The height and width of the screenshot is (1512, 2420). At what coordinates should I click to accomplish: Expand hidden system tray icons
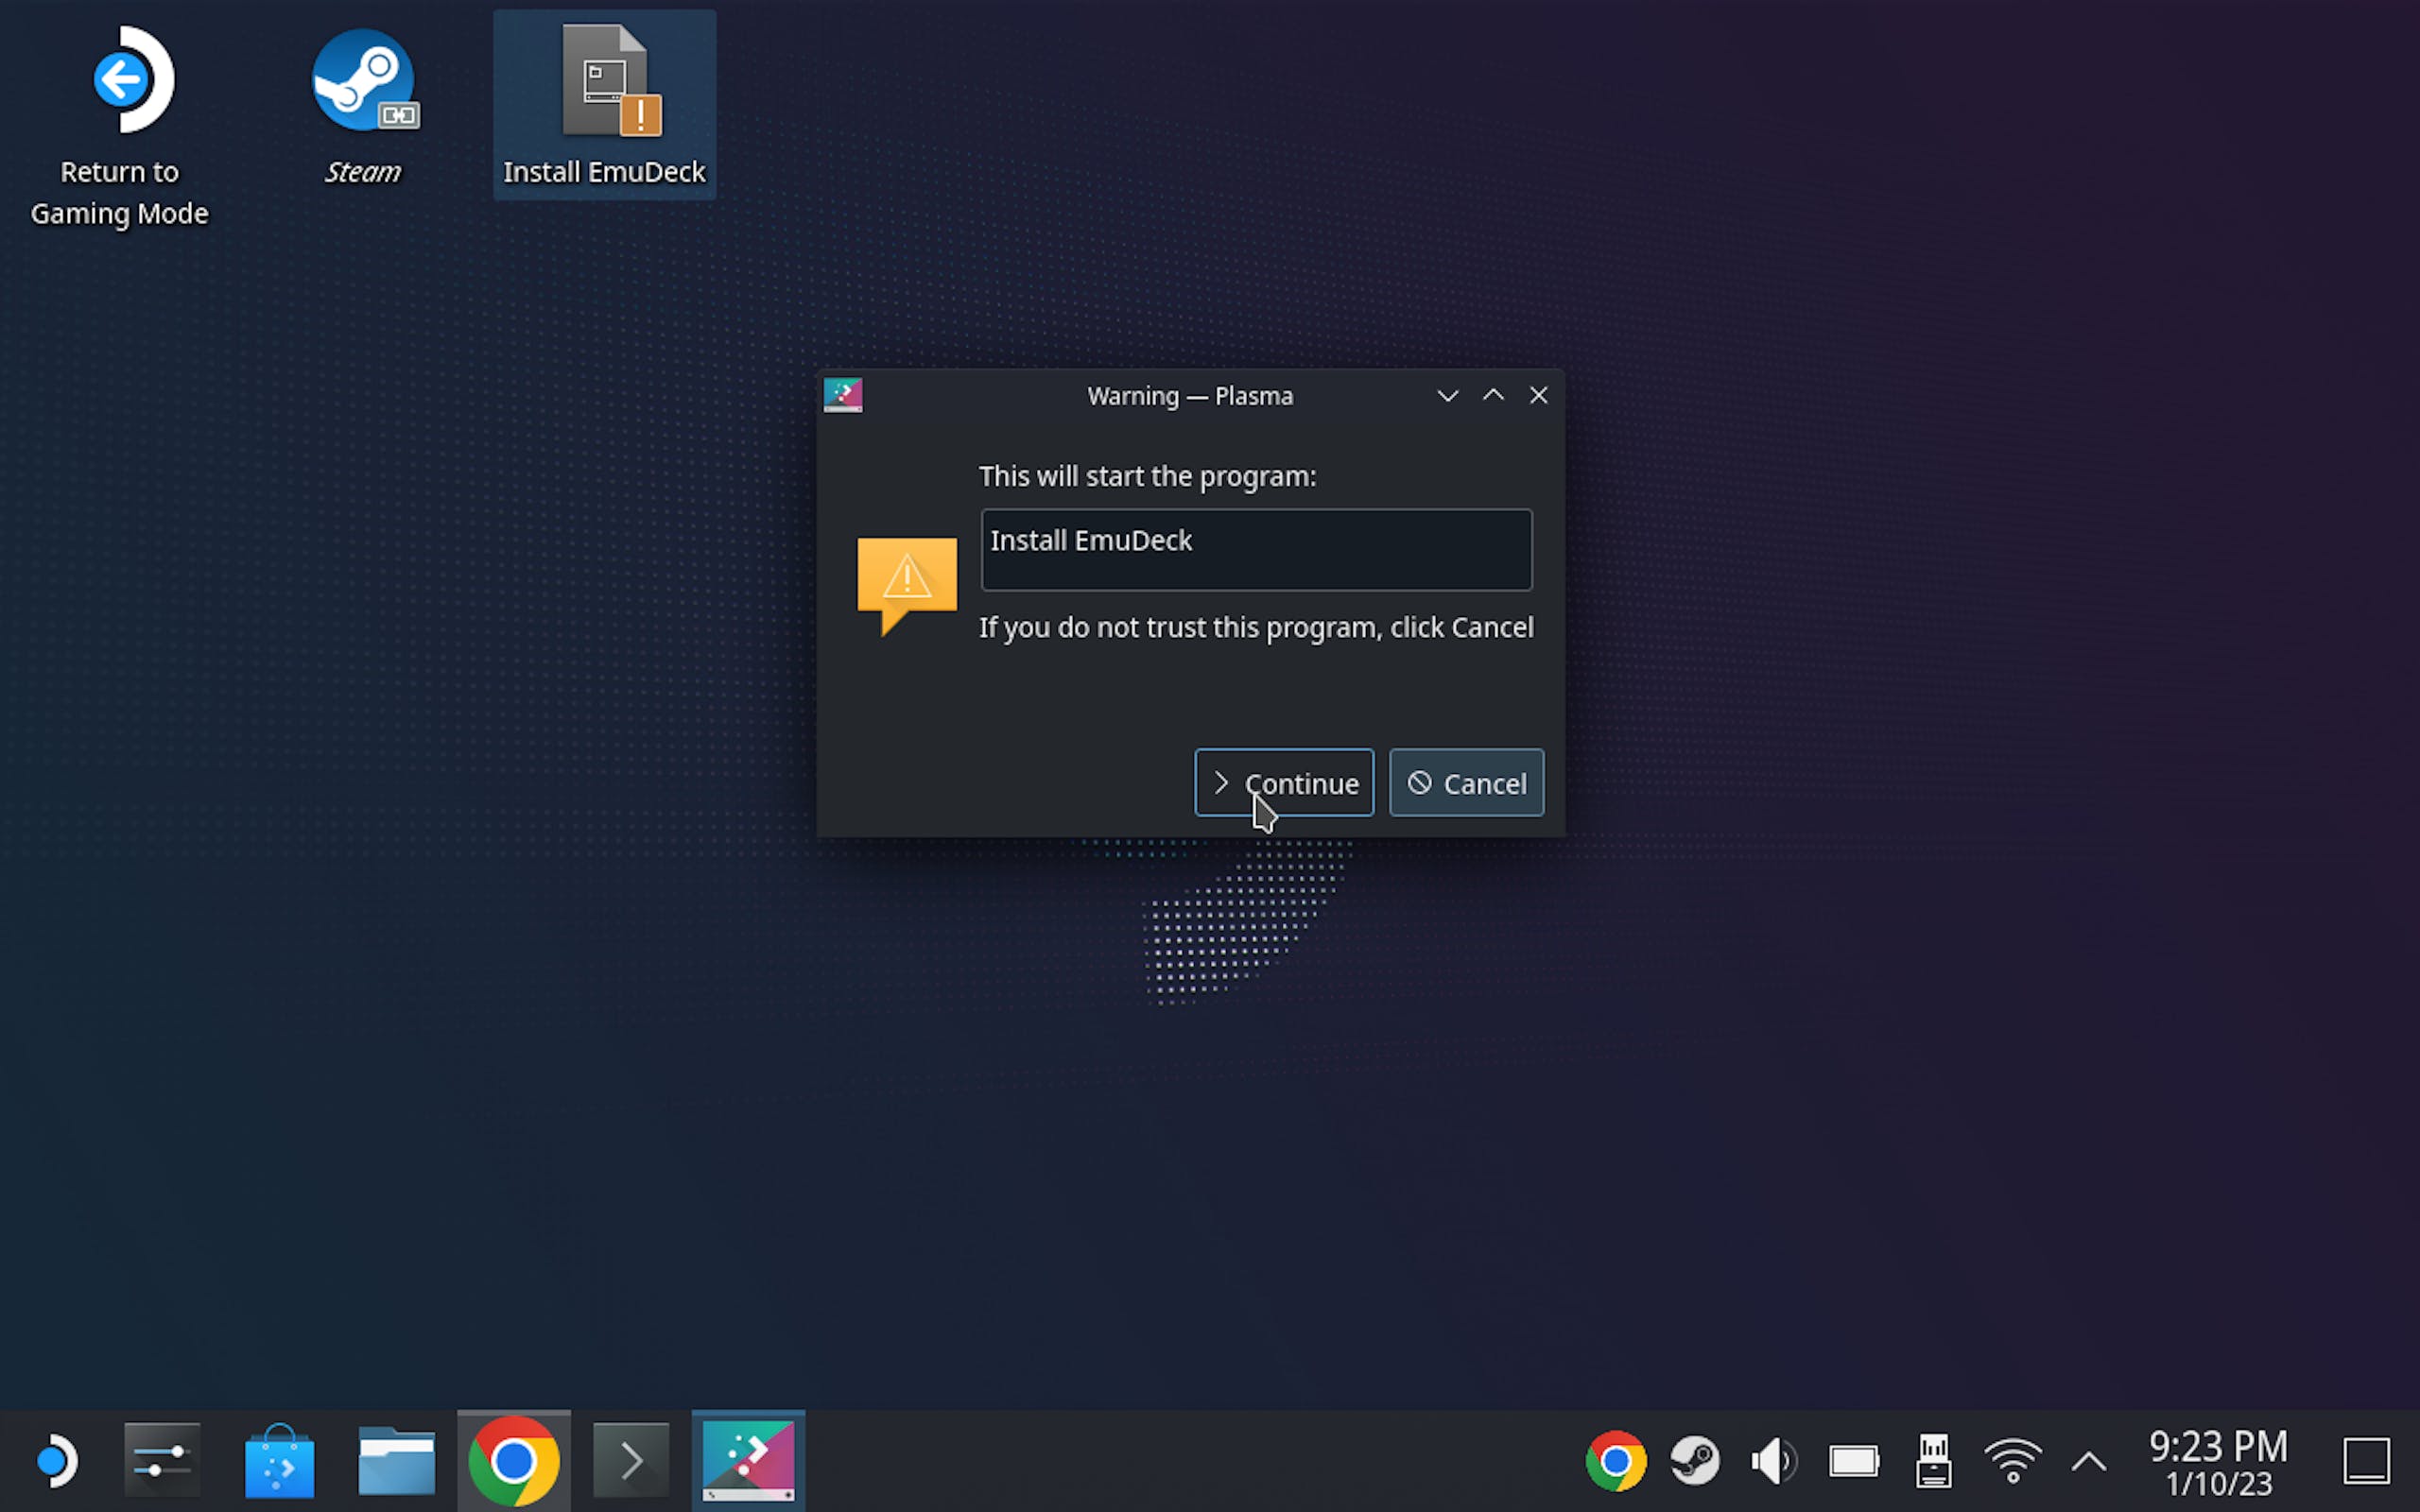pyautogui.click(x=2089, y=1462)
